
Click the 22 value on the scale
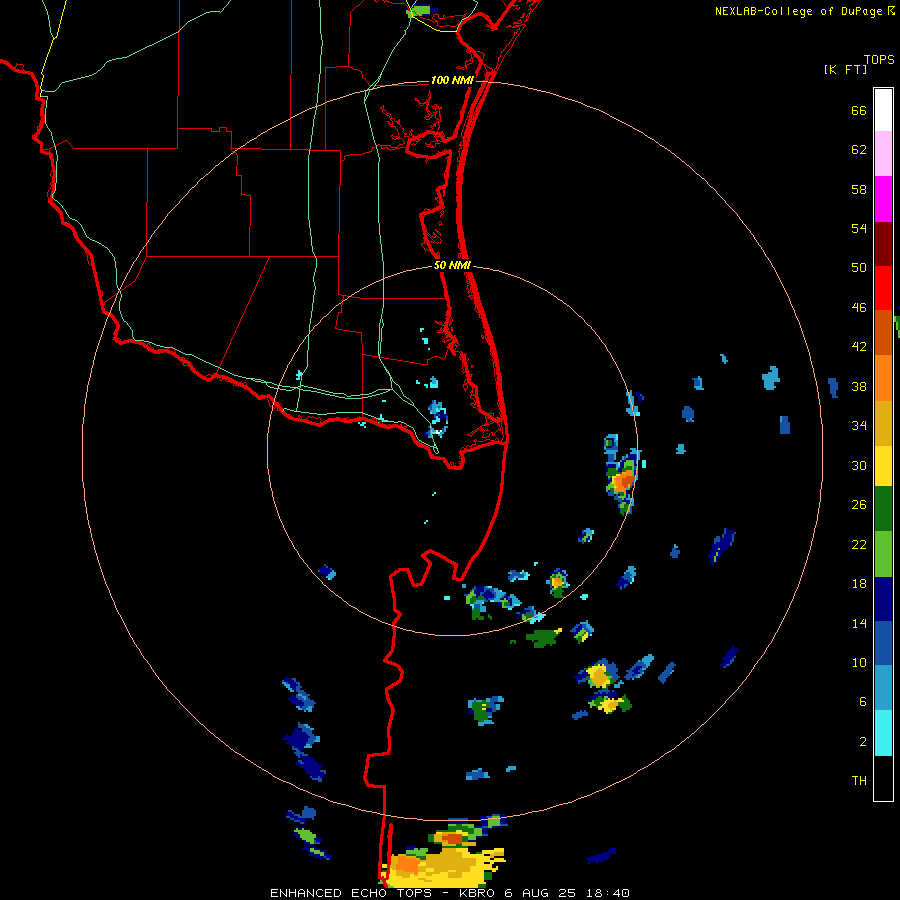[859, 545]
